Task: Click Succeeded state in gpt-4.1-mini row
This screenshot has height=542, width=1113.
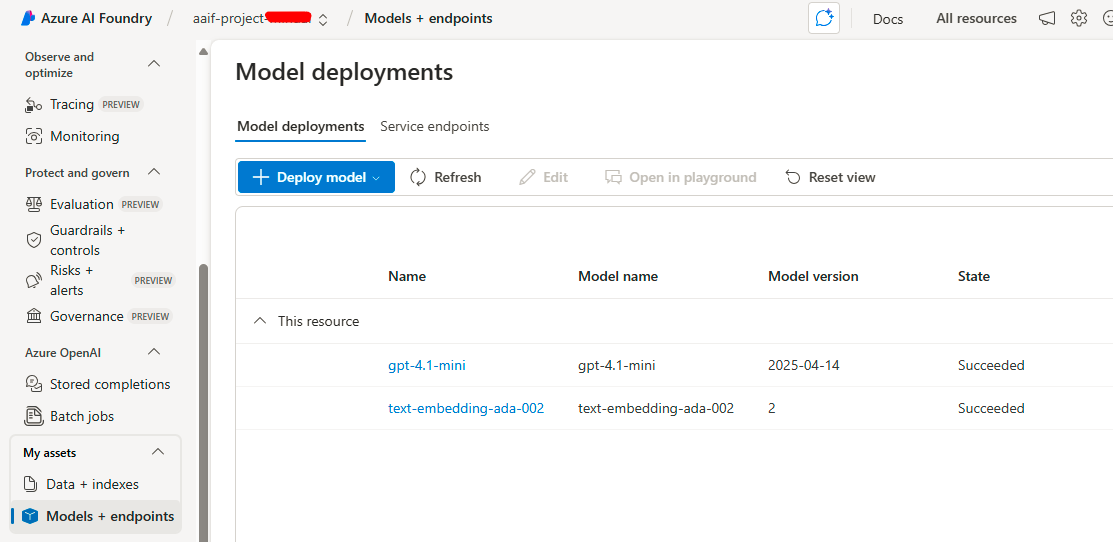Action: coord(991,365)
